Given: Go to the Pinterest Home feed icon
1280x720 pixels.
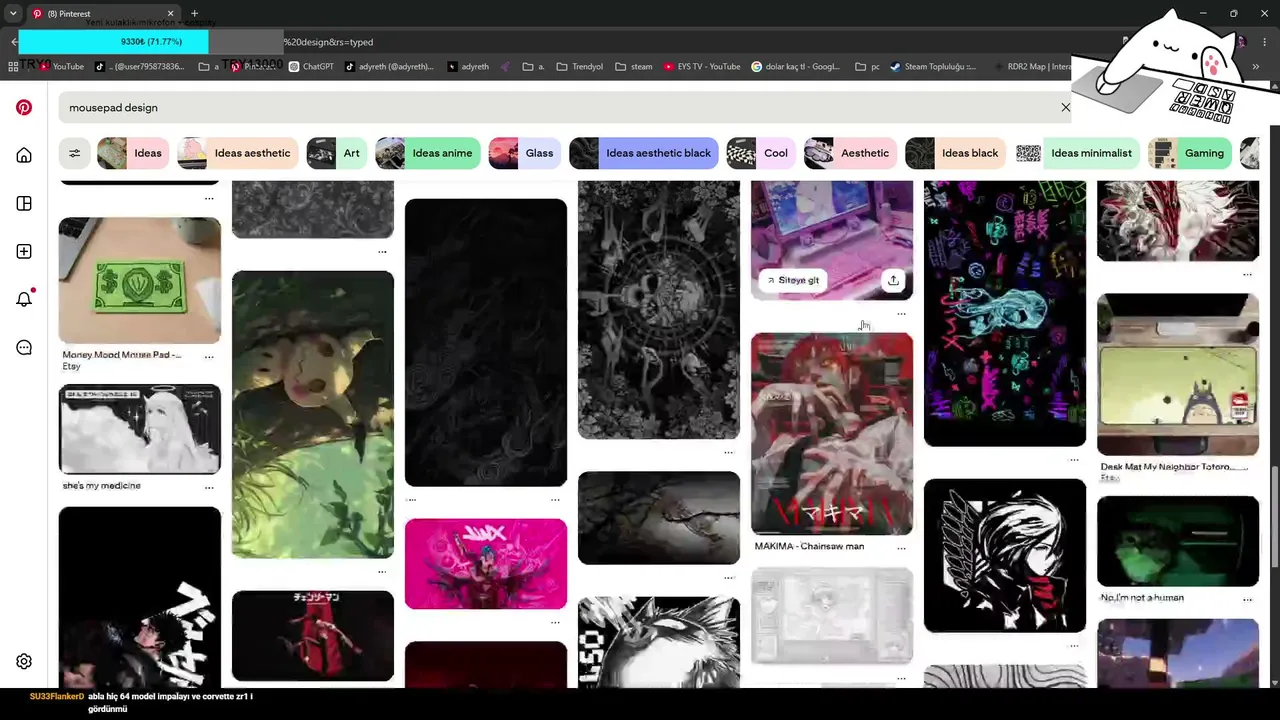Looking at the screenshot, I should [x=24, y=155].
